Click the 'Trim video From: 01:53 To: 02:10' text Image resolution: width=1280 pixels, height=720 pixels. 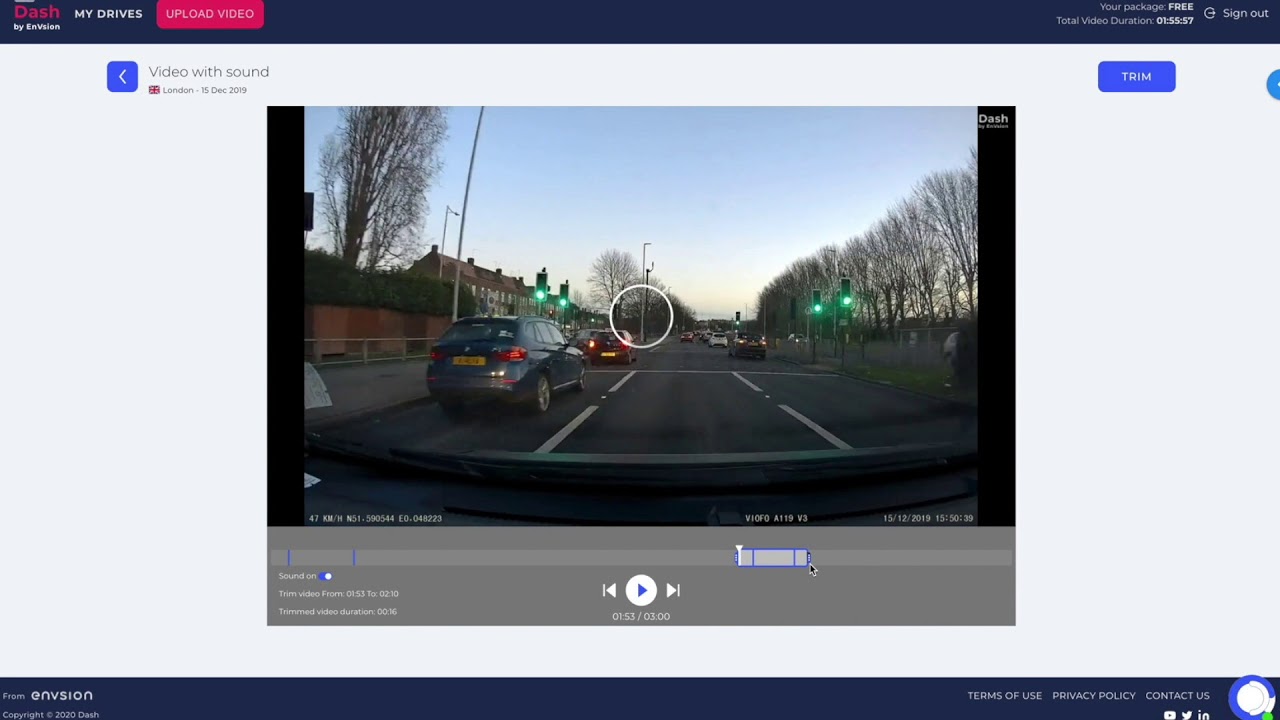click(x=339, y=594)
